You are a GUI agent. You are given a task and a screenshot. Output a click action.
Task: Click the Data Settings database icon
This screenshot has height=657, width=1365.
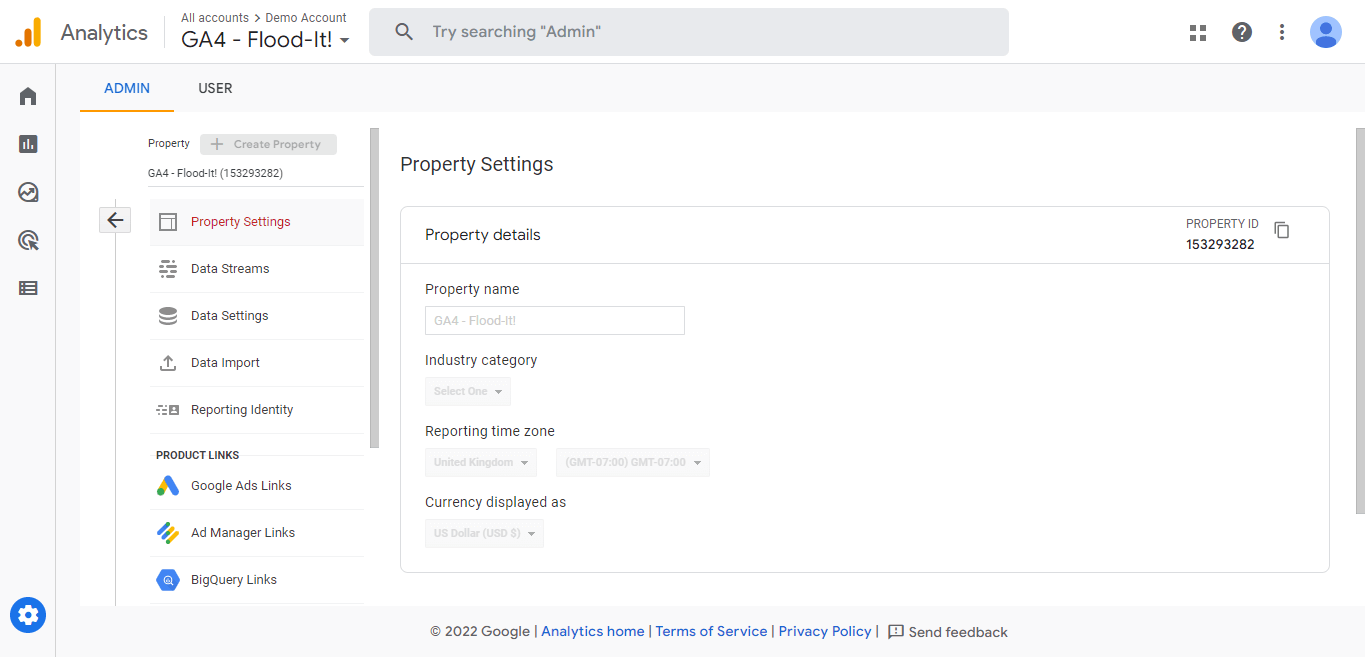(x=168, y=316)
